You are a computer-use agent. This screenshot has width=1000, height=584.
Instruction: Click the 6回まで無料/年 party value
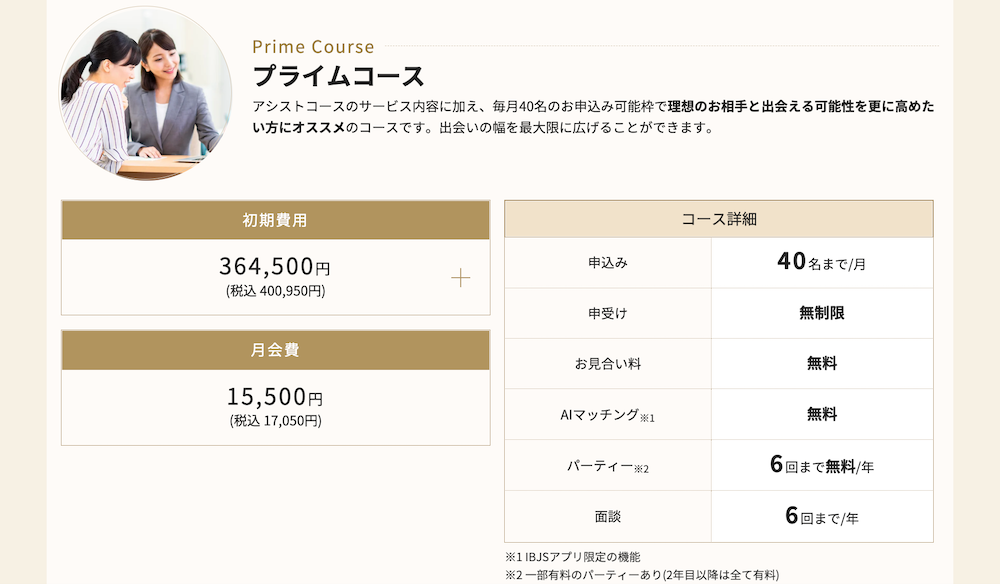(821, 465)
